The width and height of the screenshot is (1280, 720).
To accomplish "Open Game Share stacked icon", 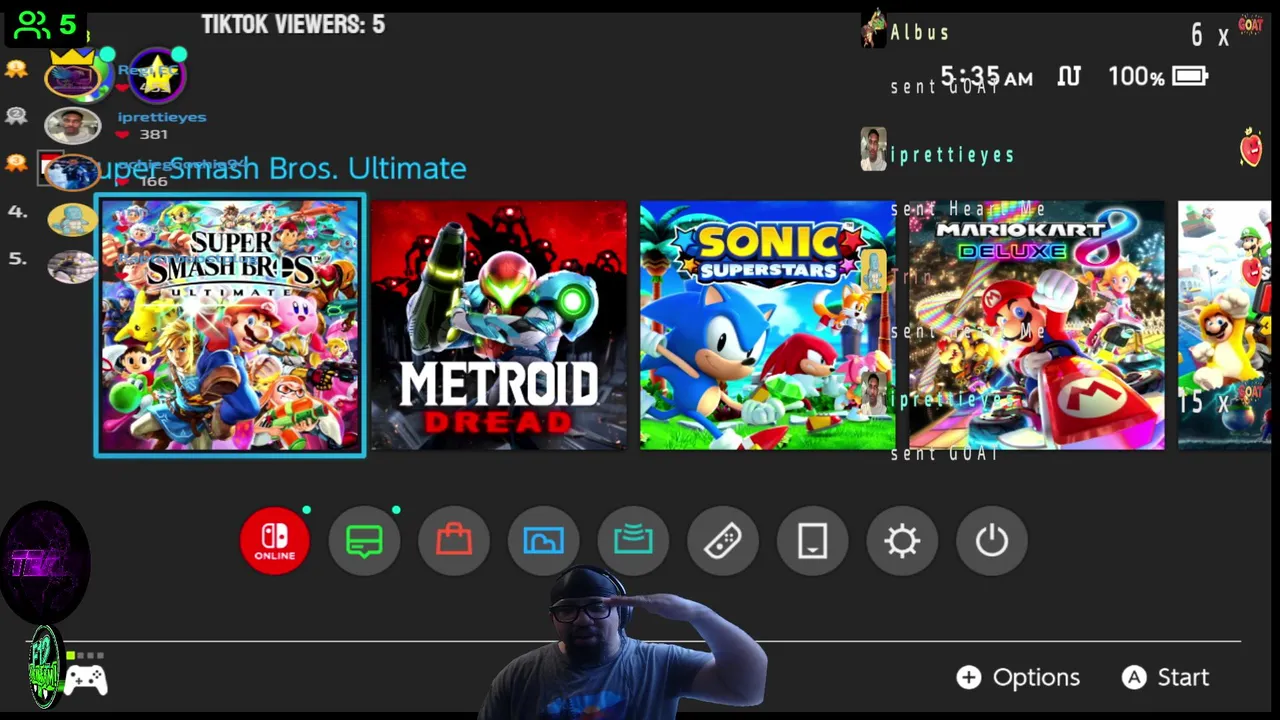I will (x=633, y=541).
